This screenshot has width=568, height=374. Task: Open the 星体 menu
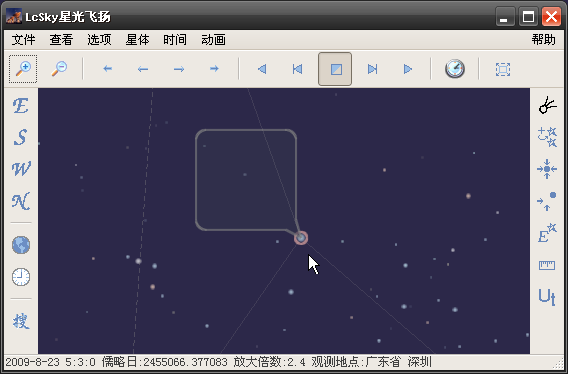pos(137,40)
